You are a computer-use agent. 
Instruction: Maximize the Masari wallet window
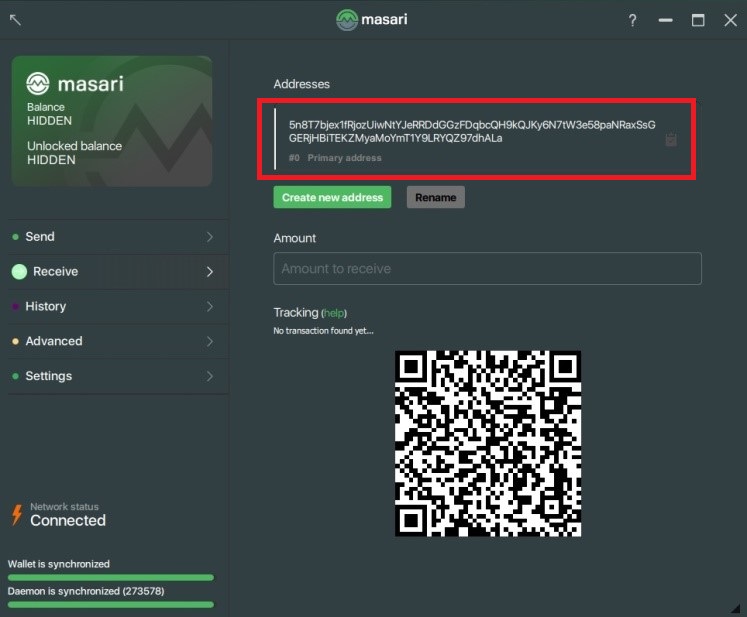698,20
